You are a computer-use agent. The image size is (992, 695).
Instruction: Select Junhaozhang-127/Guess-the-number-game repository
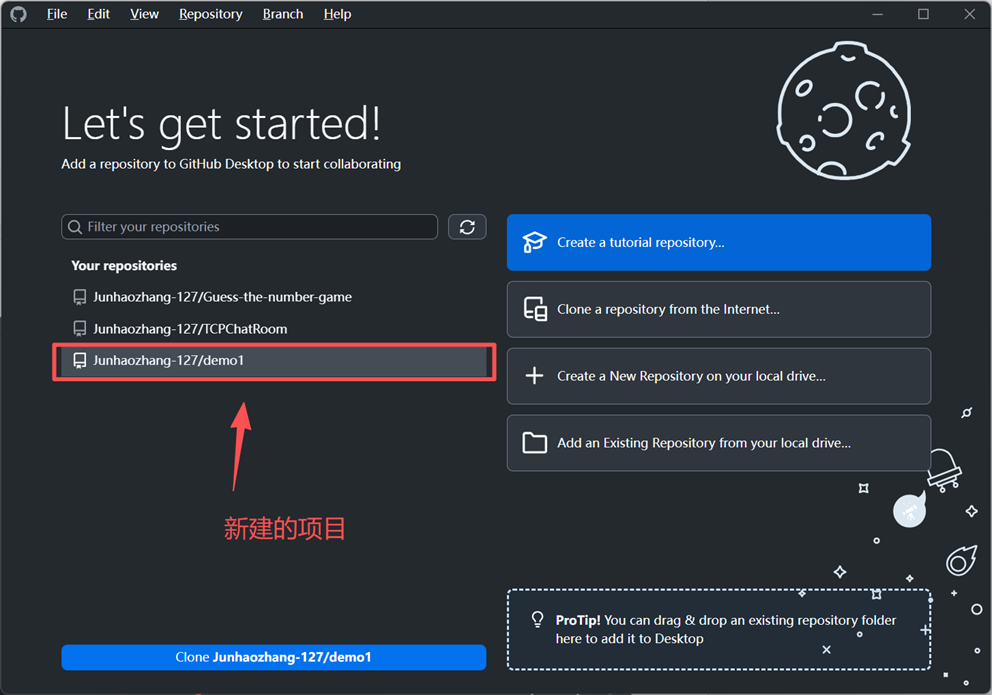pos(273,297)
